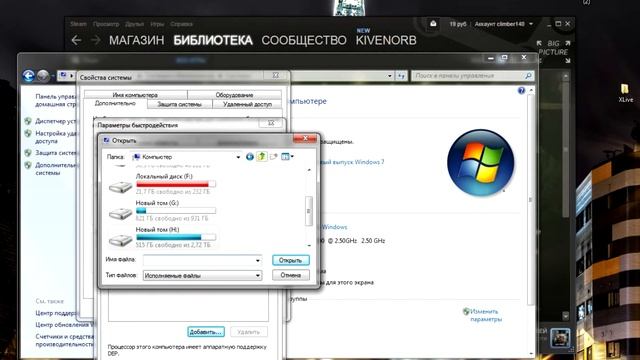Open the view menu in Open dialog

pyautogui.click(x=287, y=157)
